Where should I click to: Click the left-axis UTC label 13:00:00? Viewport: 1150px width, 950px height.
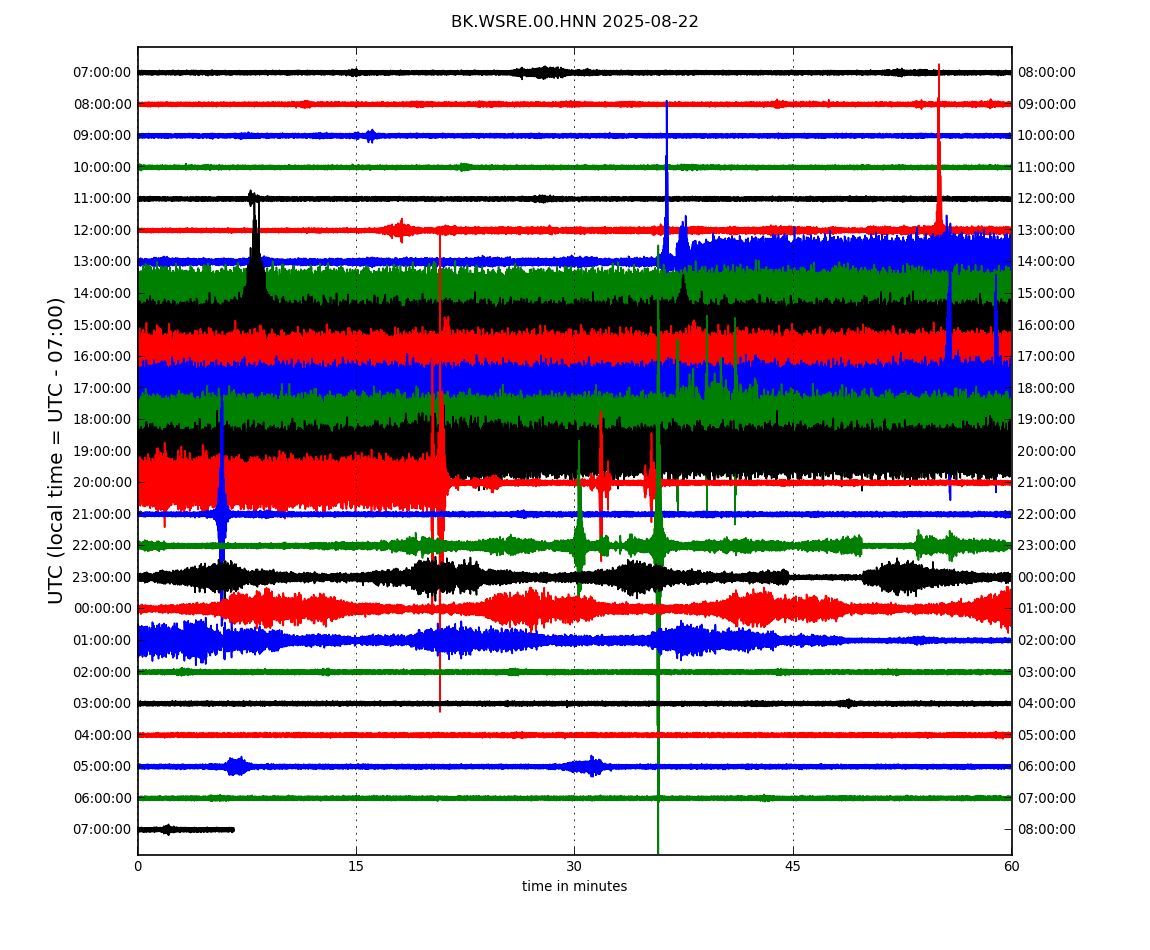coord(102,262)
